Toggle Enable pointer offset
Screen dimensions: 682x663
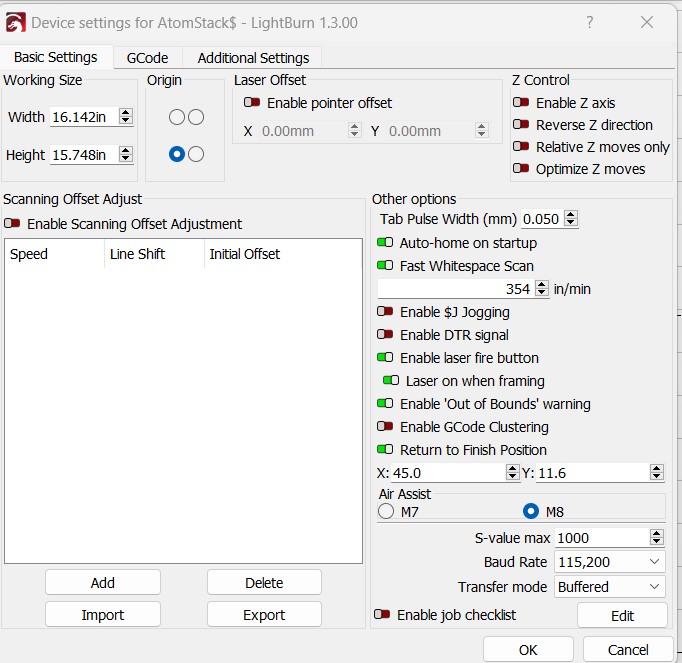[x=252, y=103]
